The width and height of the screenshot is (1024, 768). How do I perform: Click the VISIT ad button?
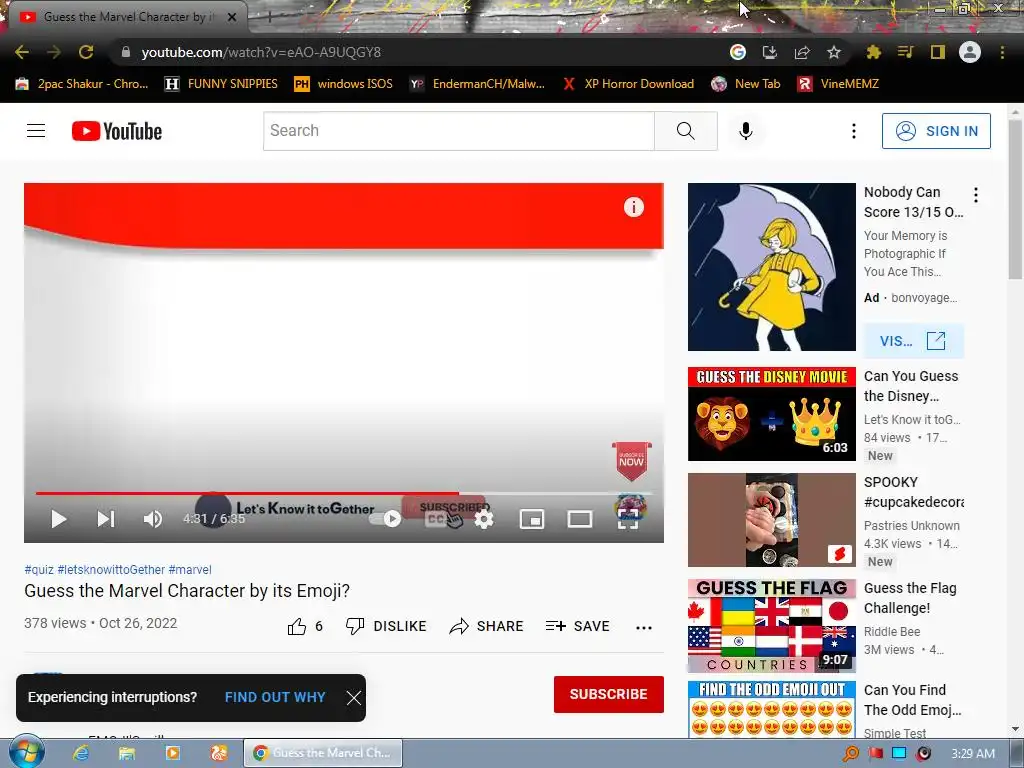(913, 341)
